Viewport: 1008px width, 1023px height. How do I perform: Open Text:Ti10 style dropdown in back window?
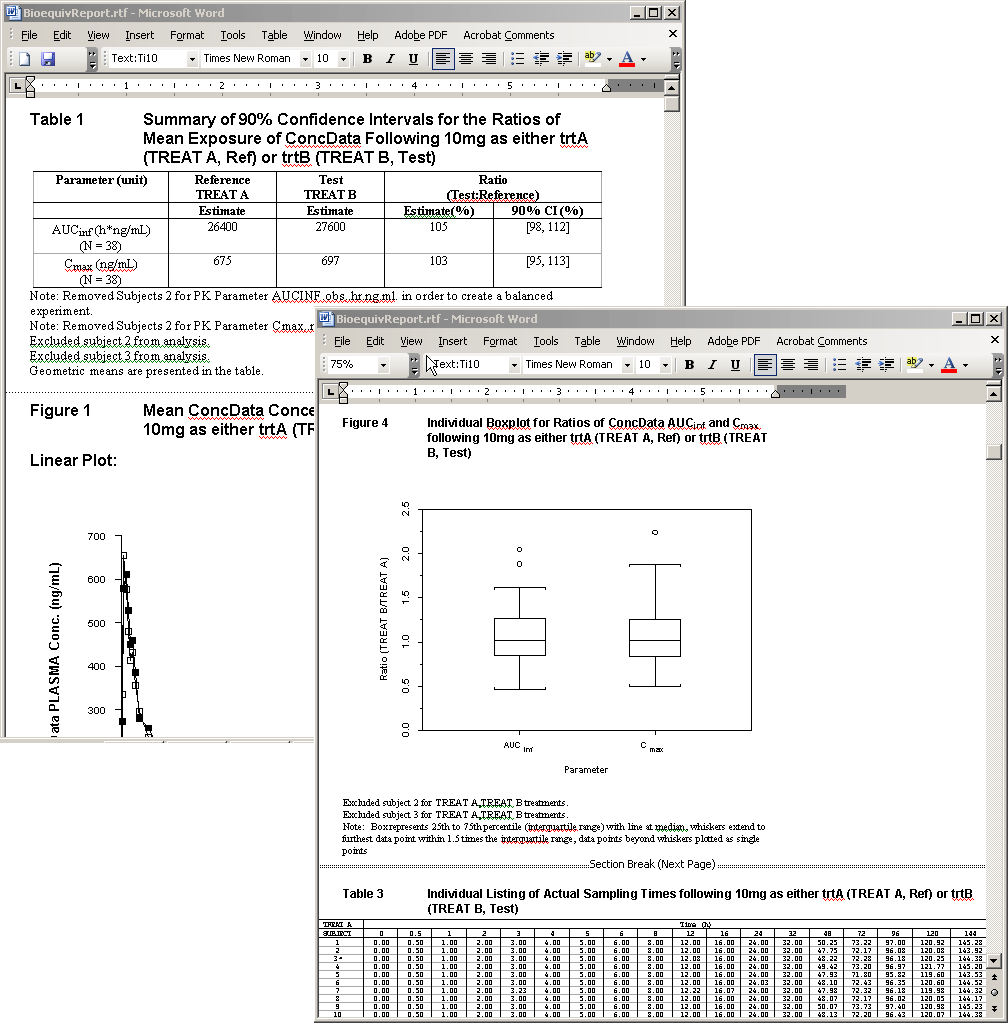[192, 59]
